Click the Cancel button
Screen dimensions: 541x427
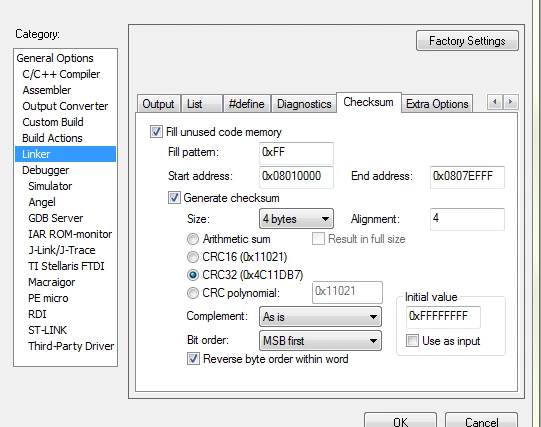coord(481,421)
